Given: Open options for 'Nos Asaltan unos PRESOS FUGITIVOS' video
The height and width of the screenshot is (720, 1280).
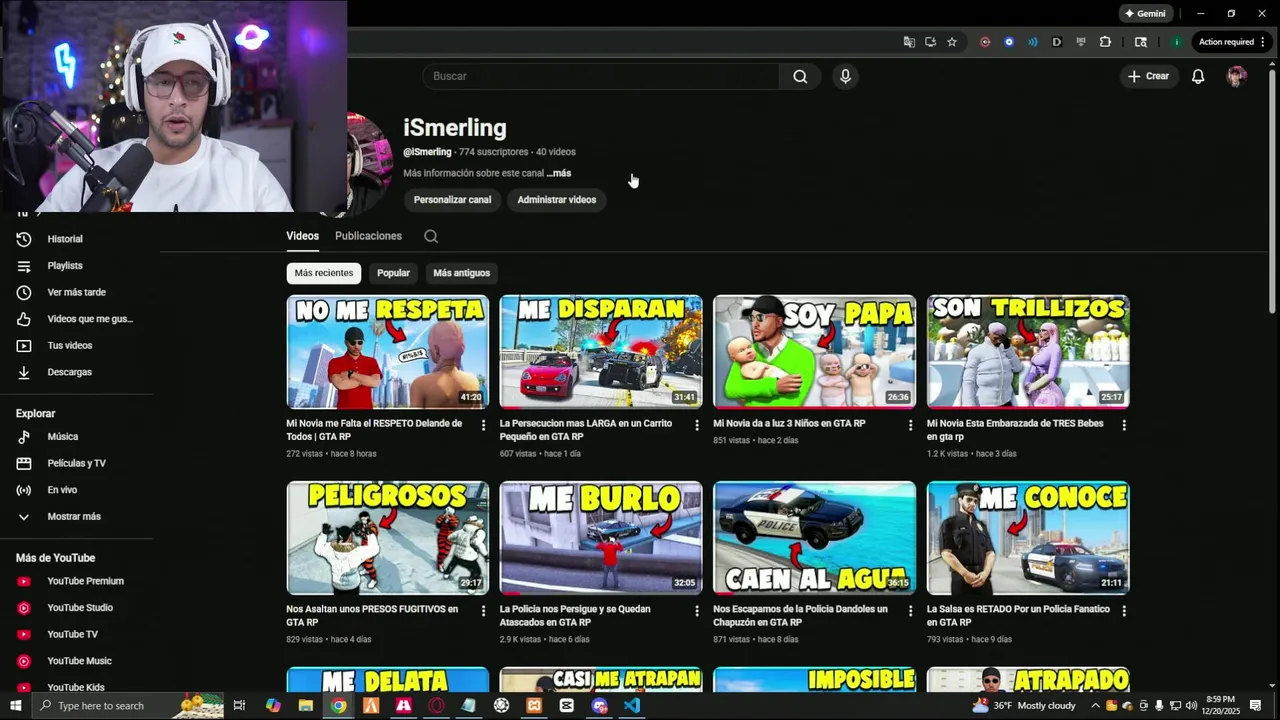Looking at the screenshot, I should [483, 611].
